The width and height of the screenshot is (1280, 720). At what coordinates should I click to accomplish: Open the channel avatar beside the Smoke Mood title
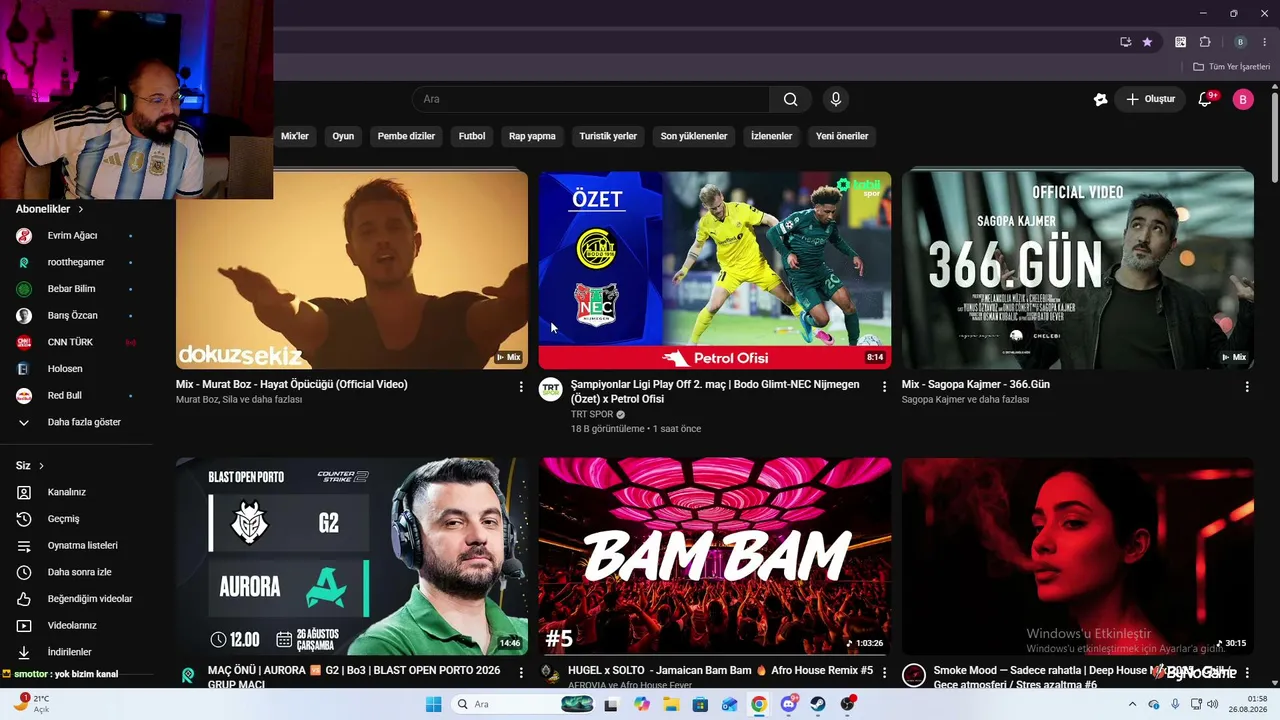(914, 675)
